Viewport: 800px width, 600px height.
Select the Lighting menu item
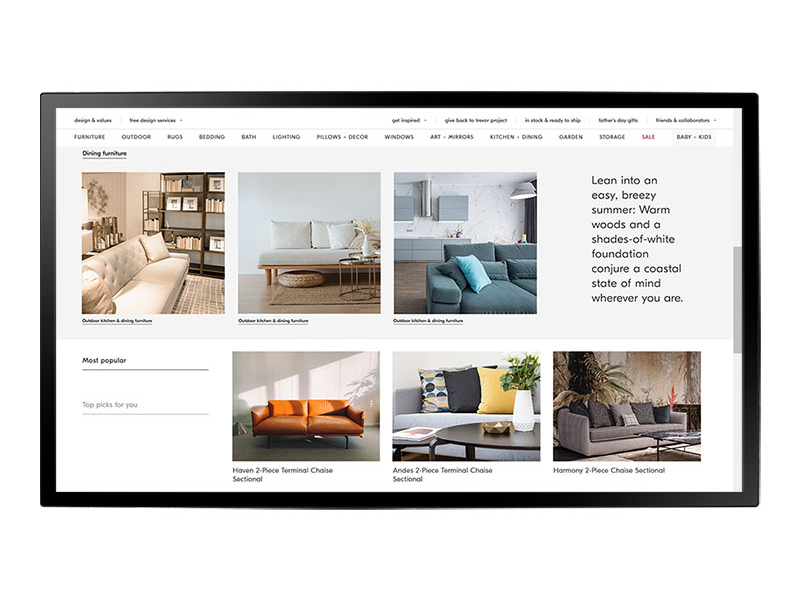coord(286,137)
